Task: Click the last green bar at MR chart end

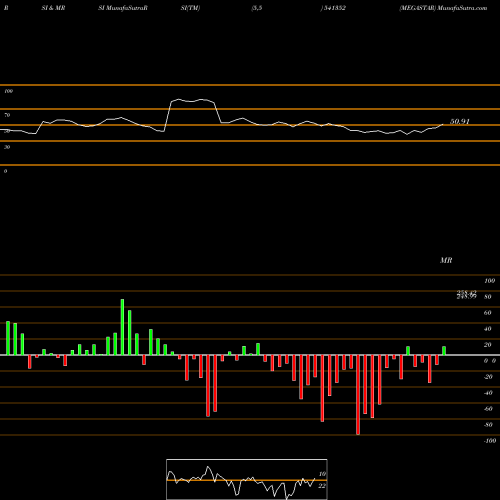Action: [x=444, y=351]
